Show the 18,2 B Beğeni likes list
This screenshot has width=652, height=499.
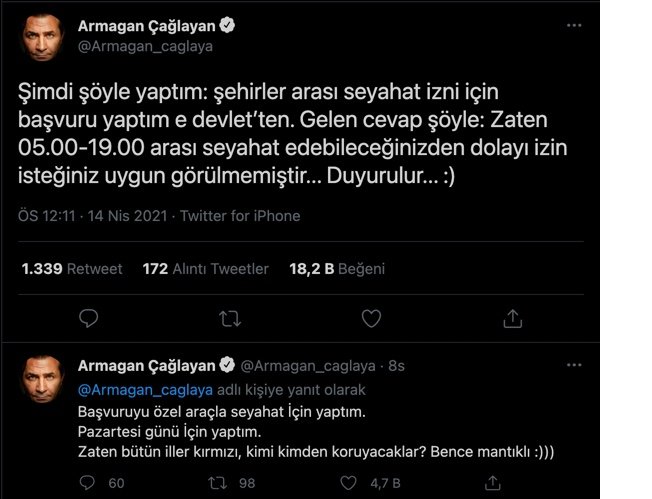click(x=337, y=269)
